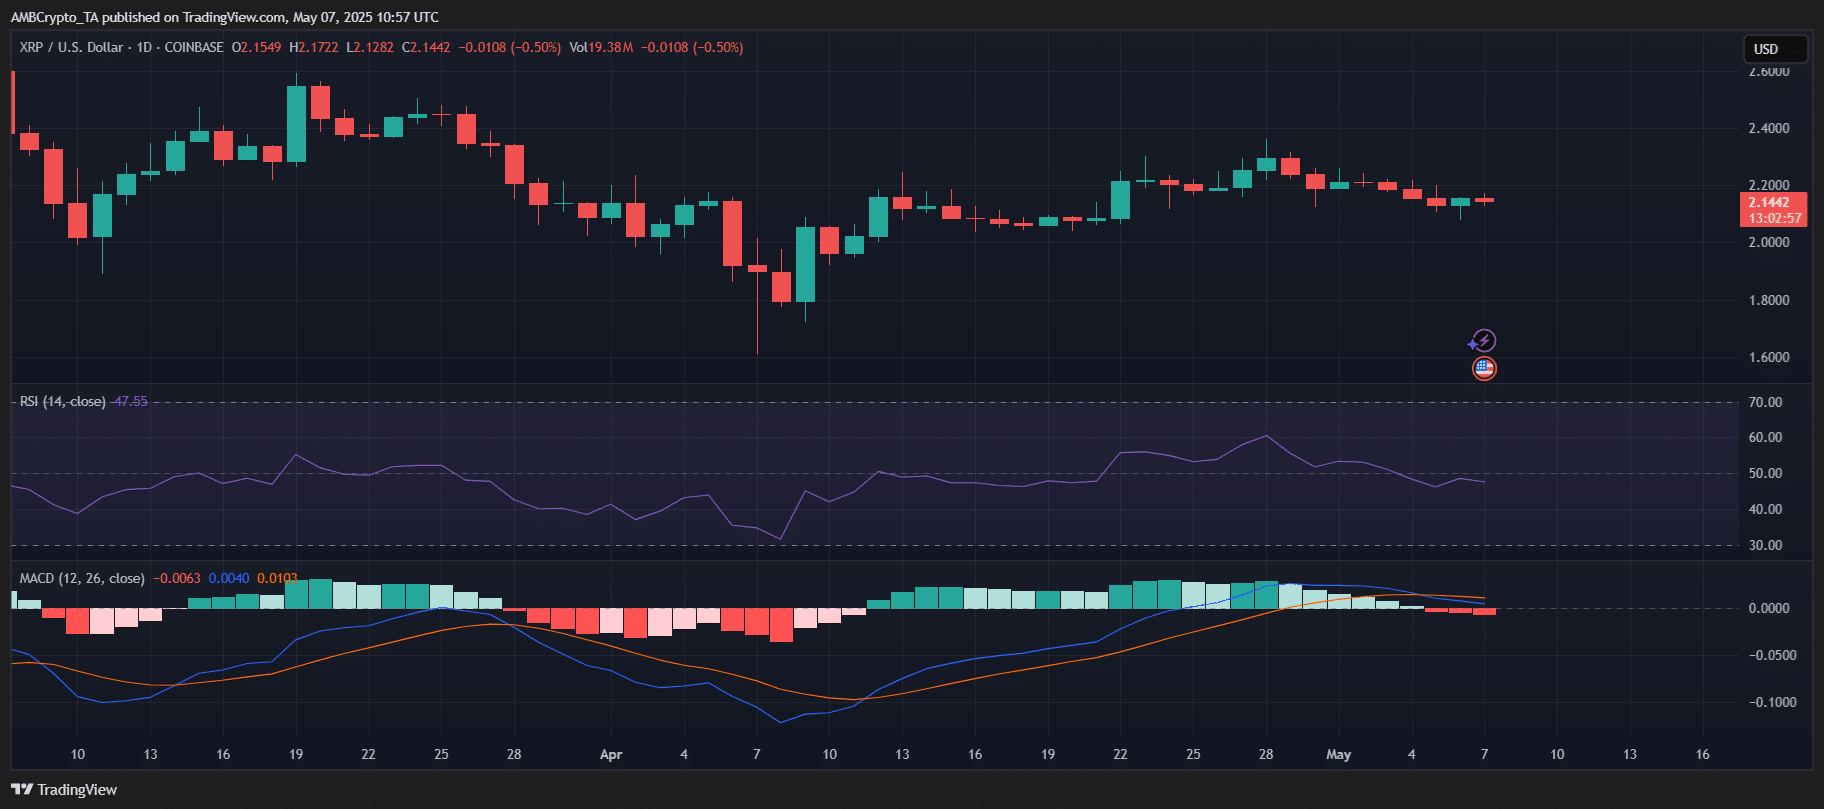Image resolution: width=1824 pixels, height=809 pixels.
Task: Select the MACD (12, 26, close) indicator label
Action: click(82, 578)
